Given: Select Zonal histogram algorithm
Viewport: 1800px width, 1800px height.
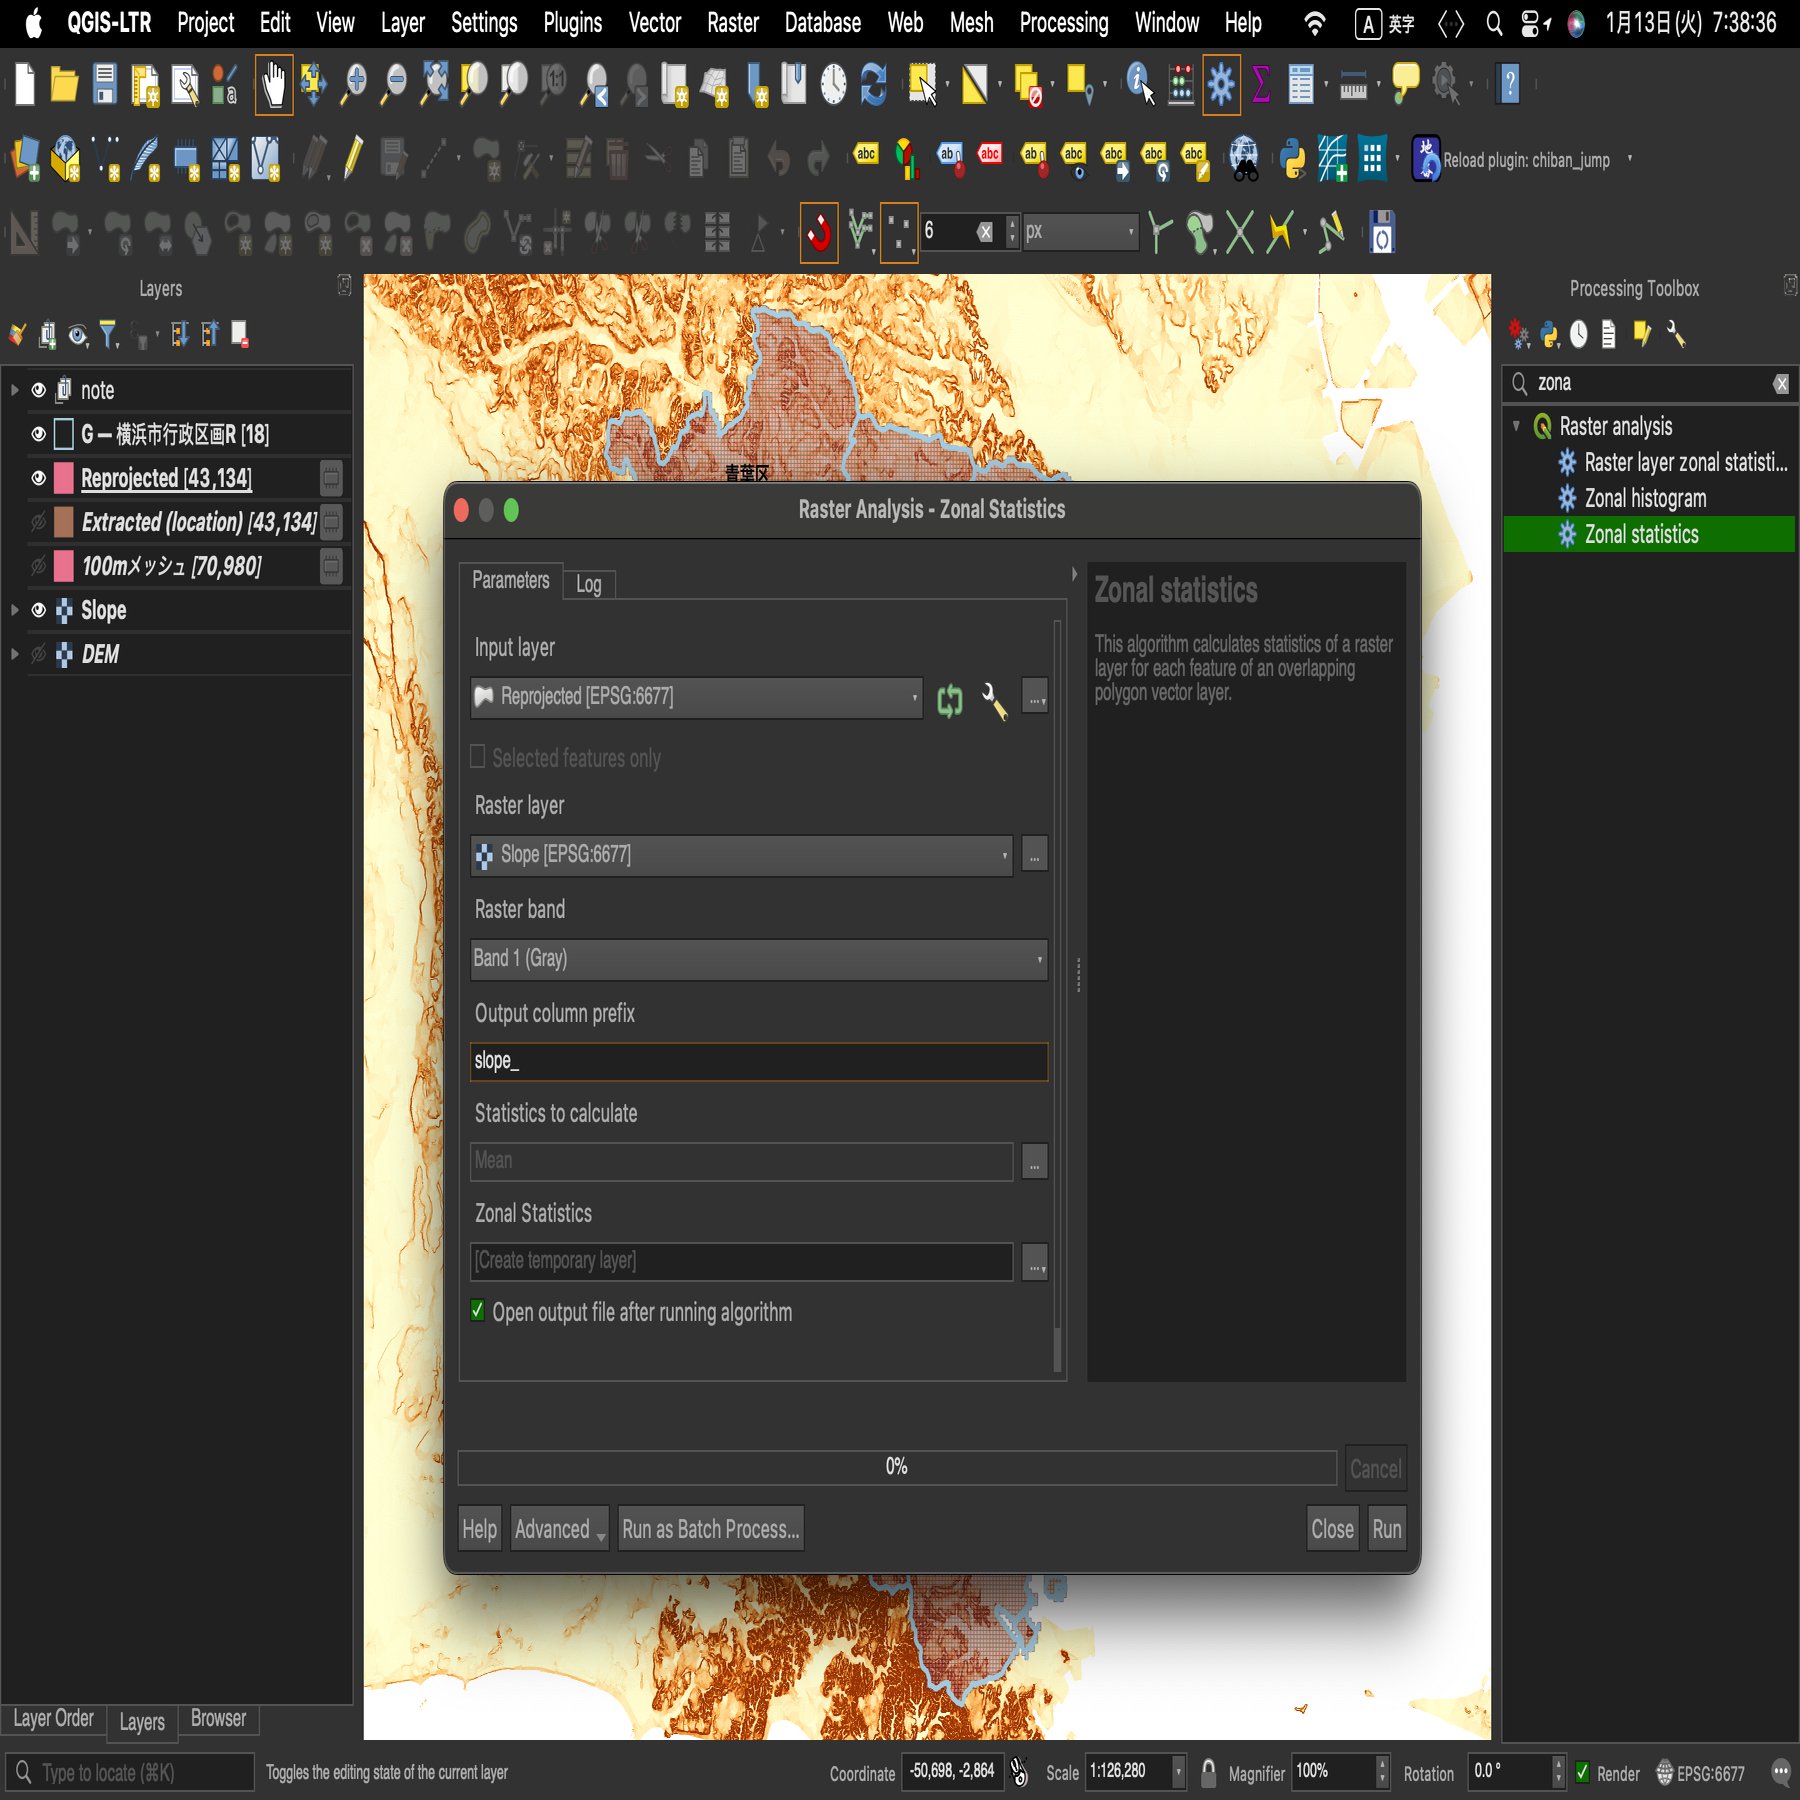Looking at the screenshot, I should click(x=1645, y=498).
